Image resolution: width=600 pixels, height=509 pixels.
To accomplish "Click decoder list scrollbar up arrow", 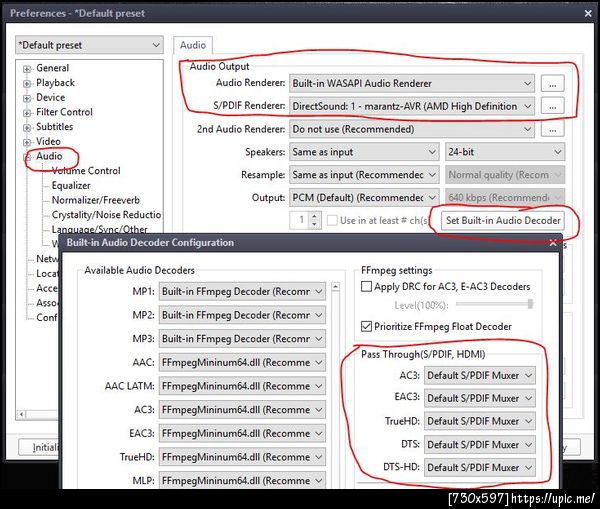I will tap(335, 287).
